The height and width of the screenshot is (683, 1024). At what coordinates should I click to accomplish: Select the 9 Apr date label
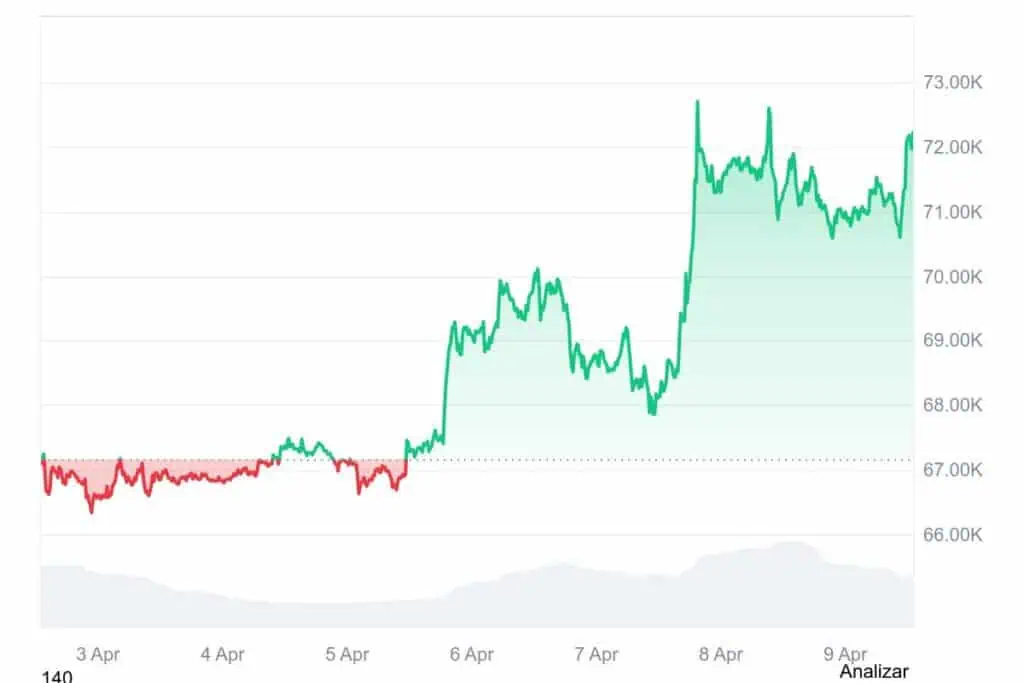(x=845, y=655)
